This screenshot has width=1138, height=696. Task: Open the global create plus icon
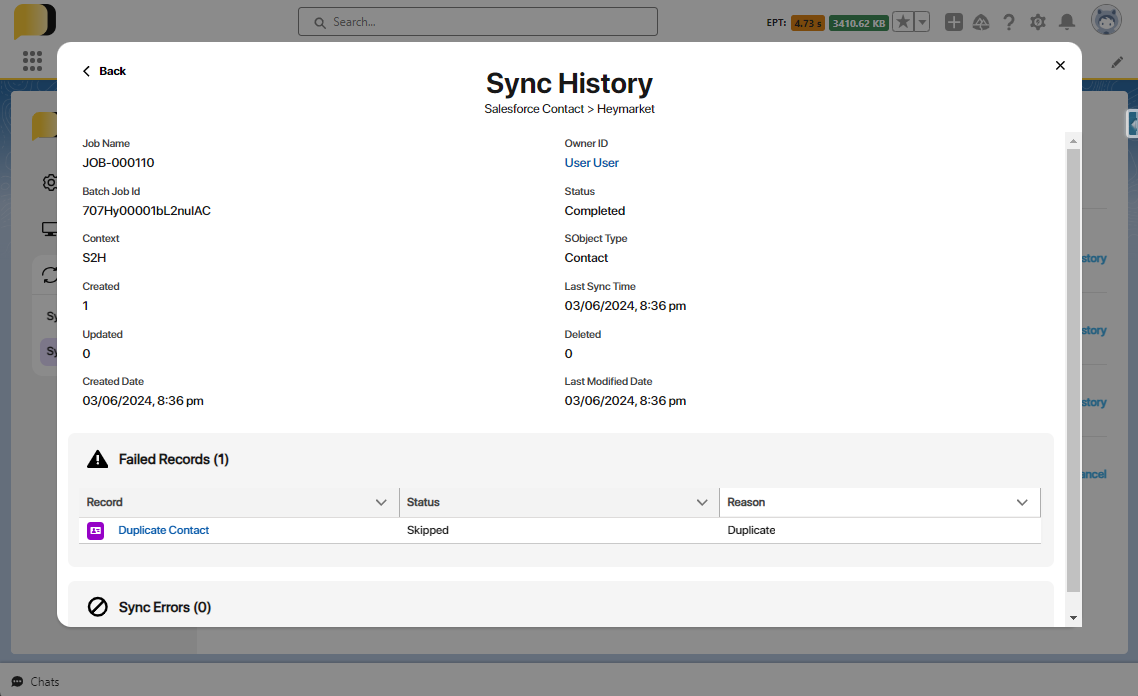click(954, 22)
